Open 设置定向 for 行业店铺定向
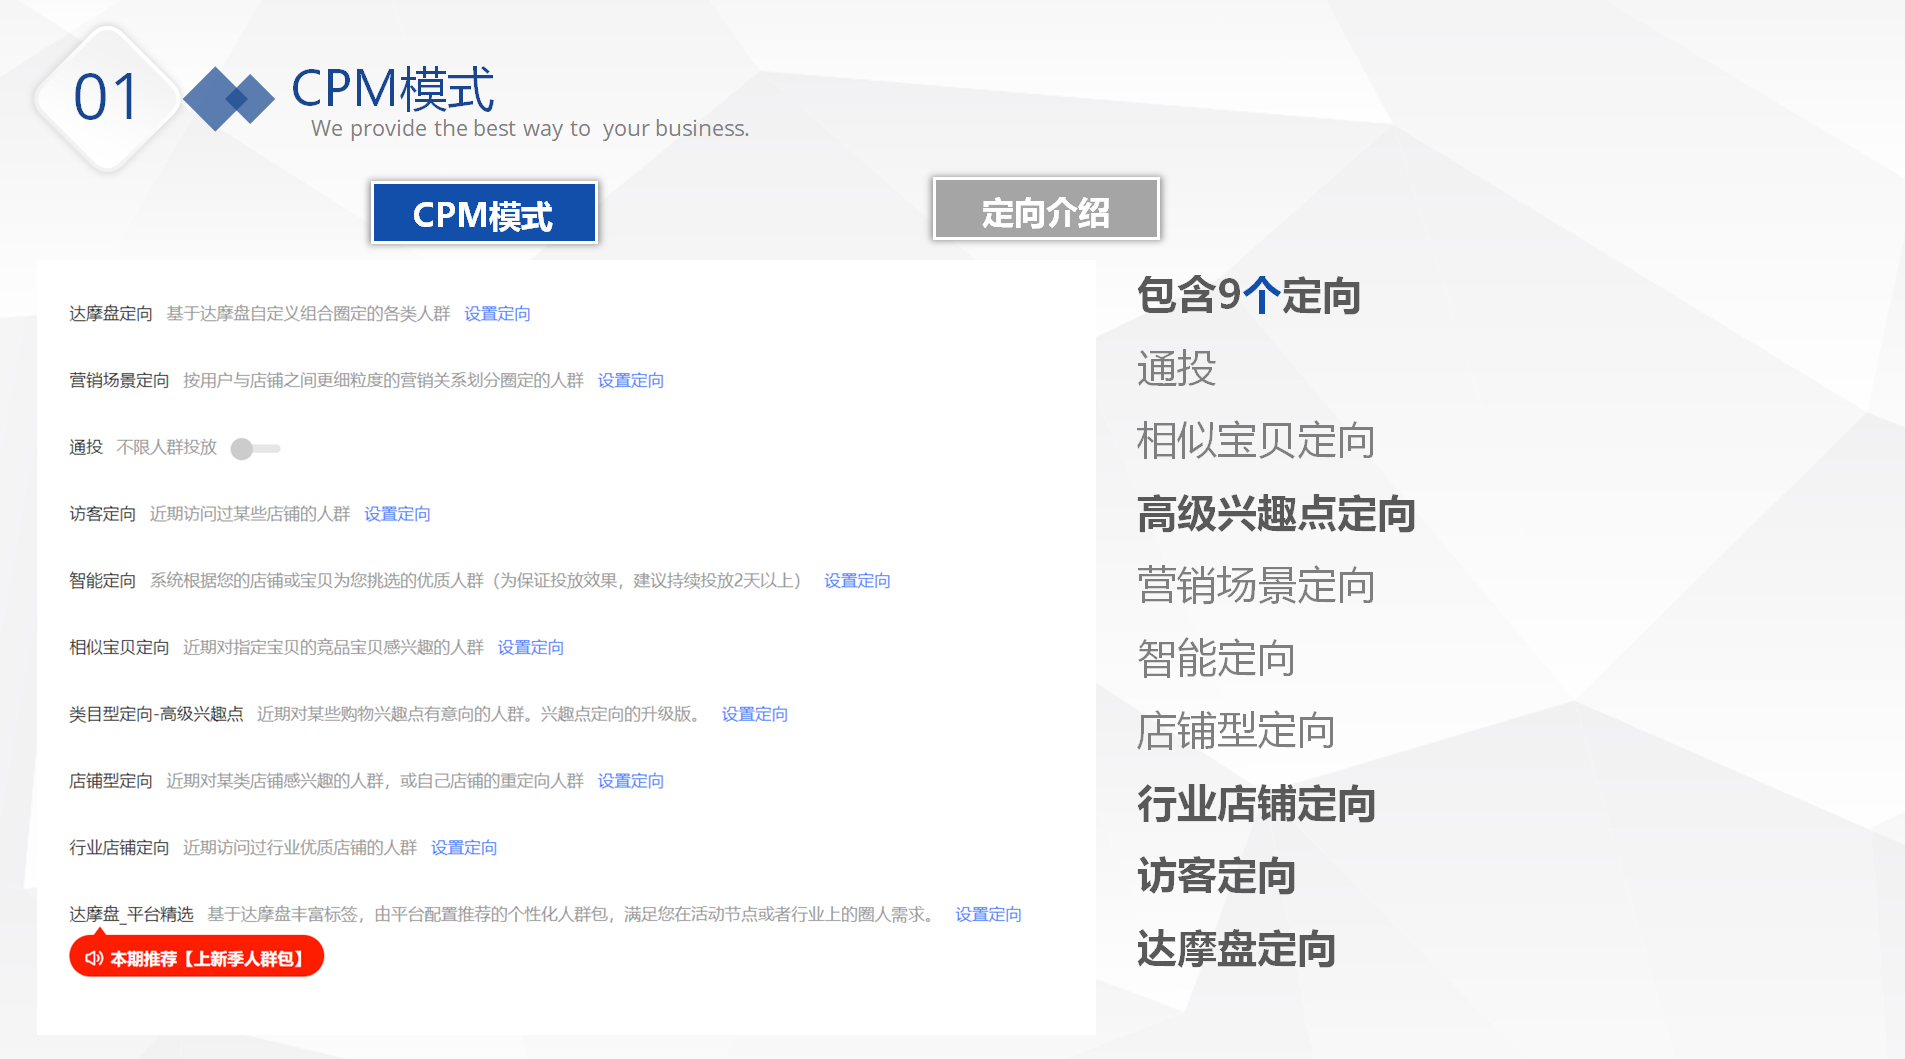The height and width of the screenshot is (1059, 1905). pyautogui.click(x=464, y=848)
